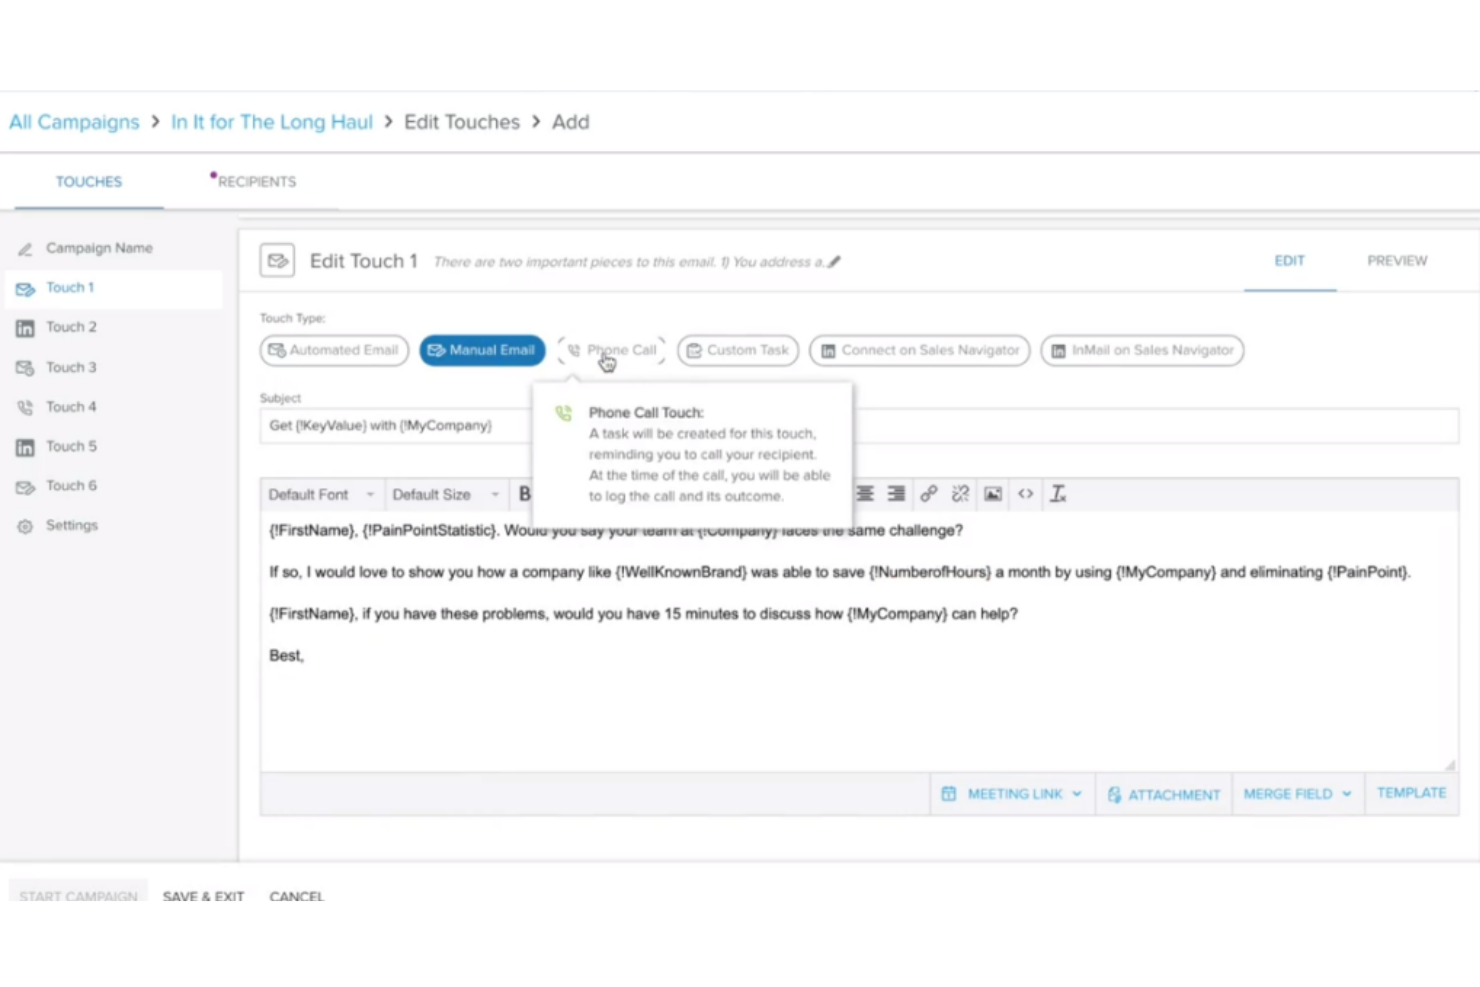This screenshot has height=987, width=1480.
Task: Open the Default Size dropdown
Action: pyautogui.click(x=446, y=493)
